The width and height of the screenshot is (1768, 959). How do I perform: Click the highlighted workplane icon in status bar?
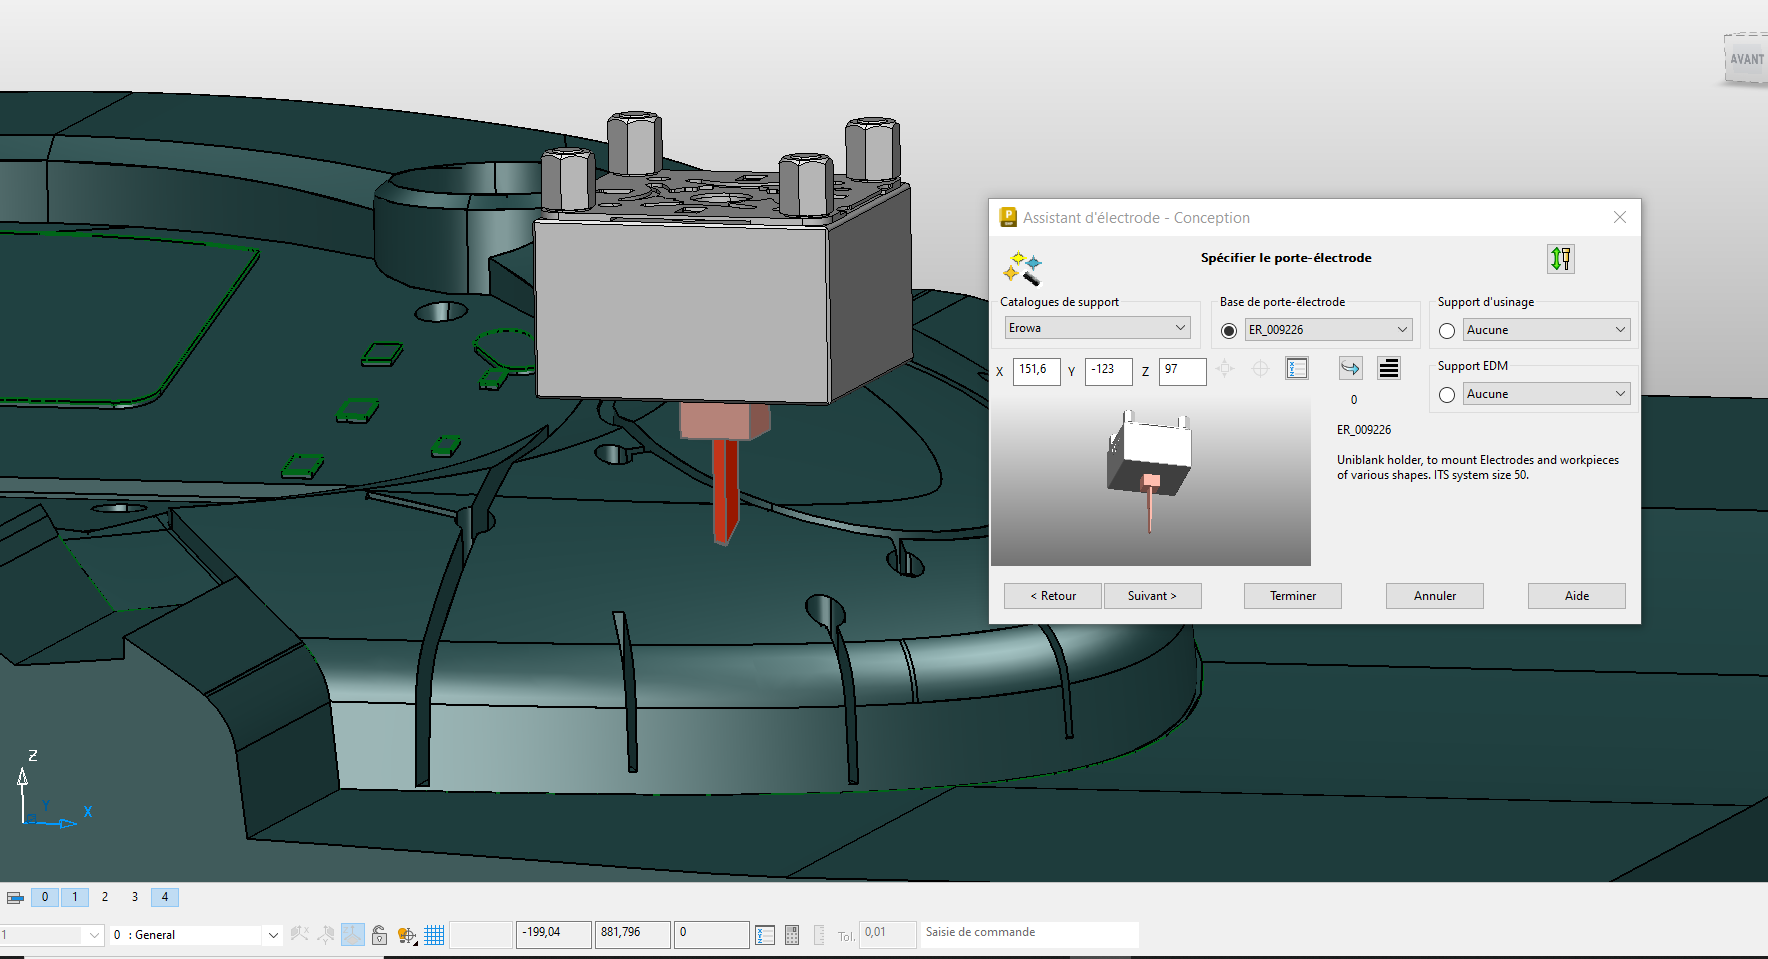(x=352, y=934)
